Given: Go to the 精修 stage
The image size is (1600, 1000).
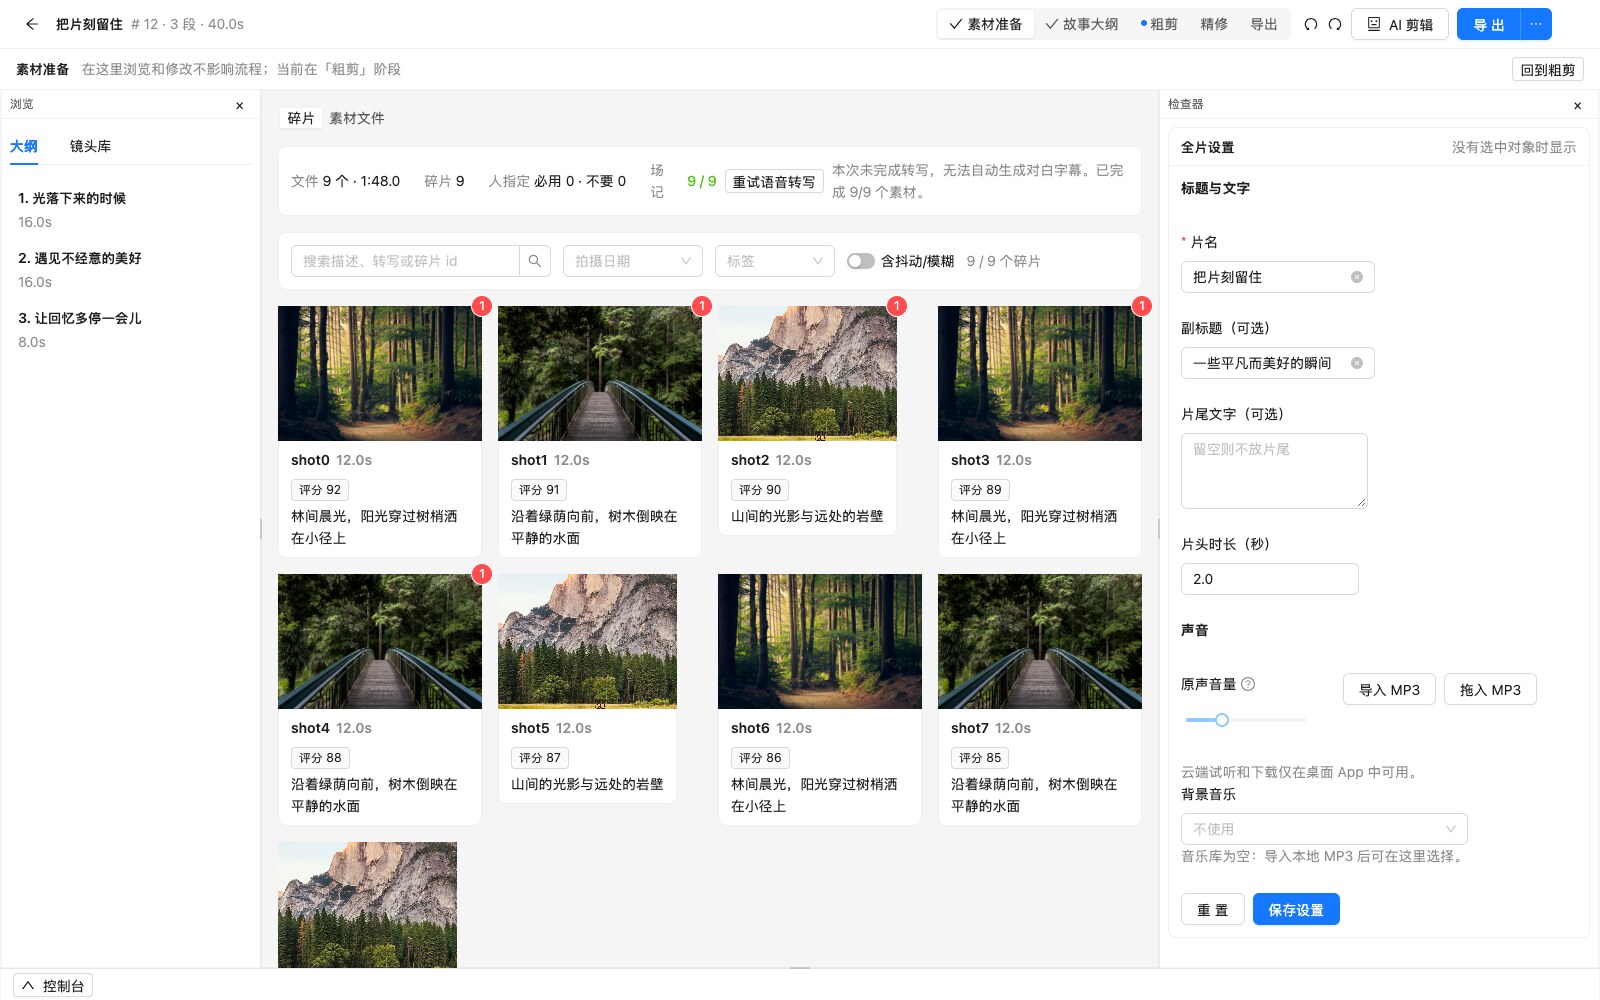Looking at the screenshot, I should tap(1214, 24).
